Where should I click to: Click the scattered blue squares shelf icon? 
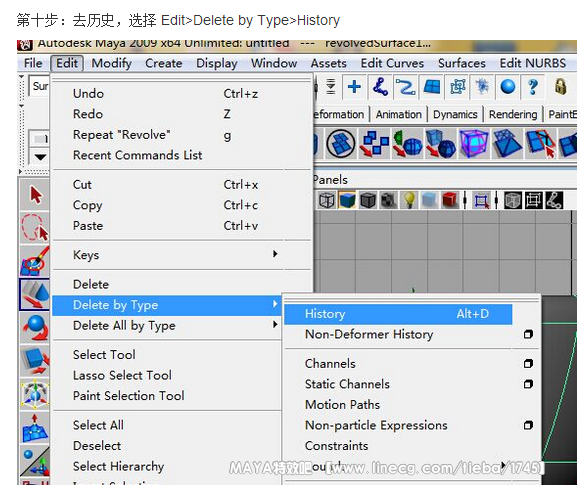pos(374,143)
